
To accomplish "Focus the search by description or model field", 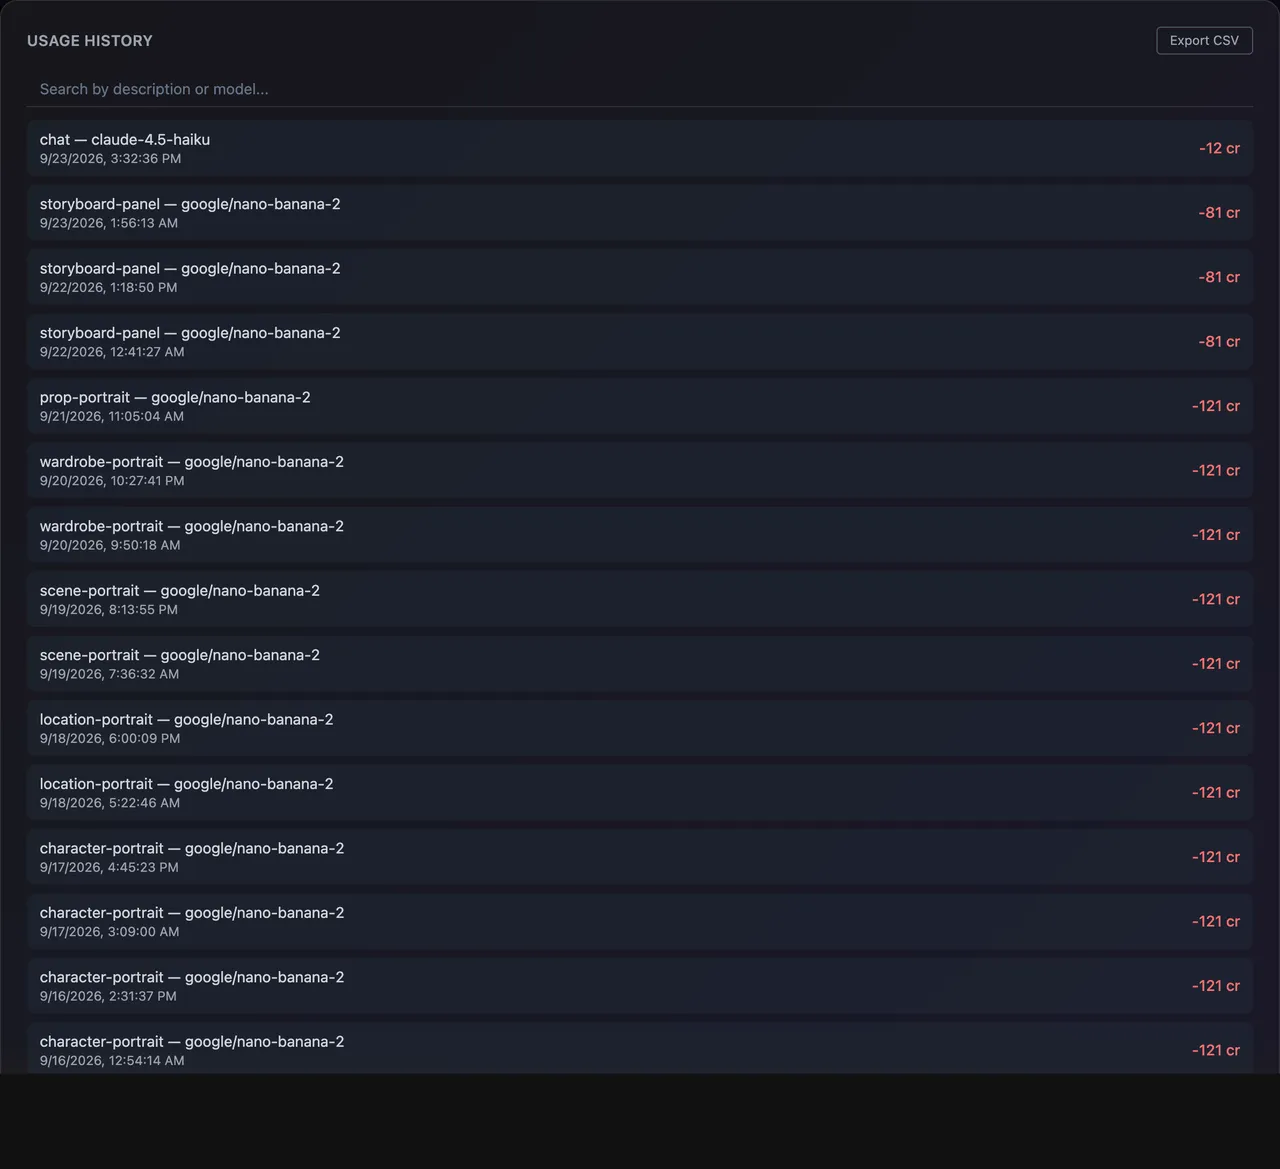I will (x=640, y=89).
